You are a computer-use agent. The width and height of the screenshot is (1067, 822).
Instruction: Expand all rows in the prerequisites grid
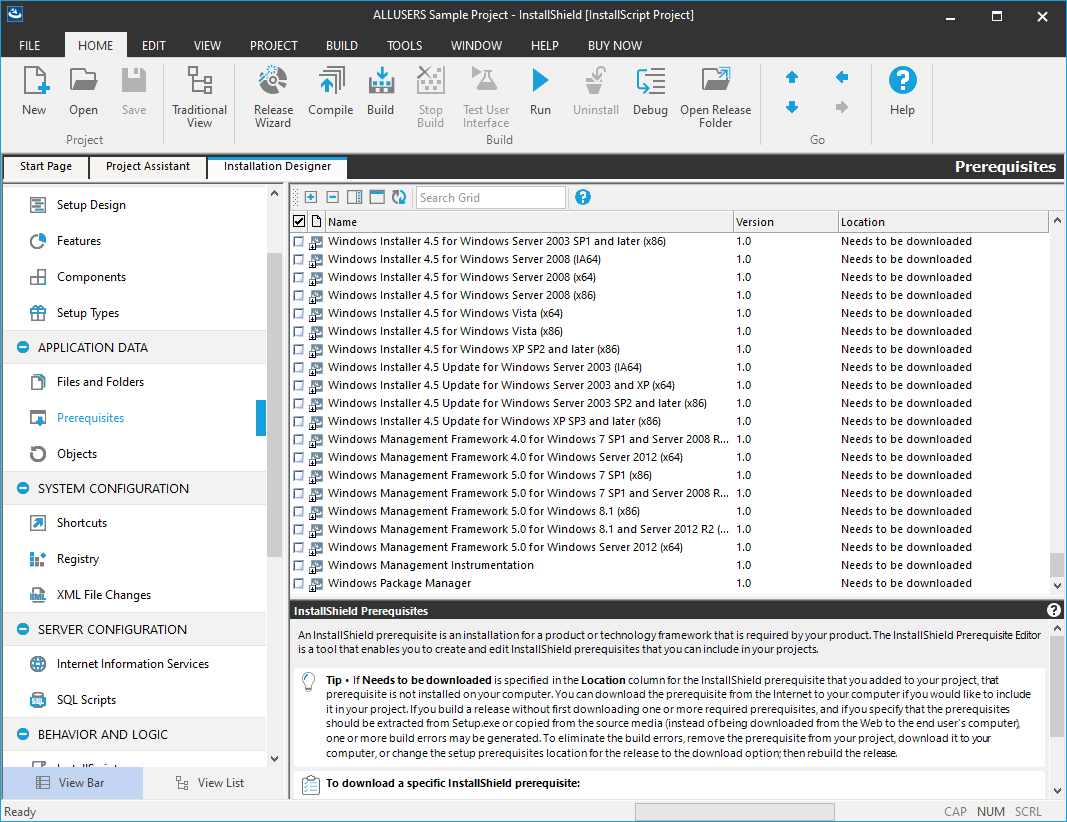(x=310, y=197)
